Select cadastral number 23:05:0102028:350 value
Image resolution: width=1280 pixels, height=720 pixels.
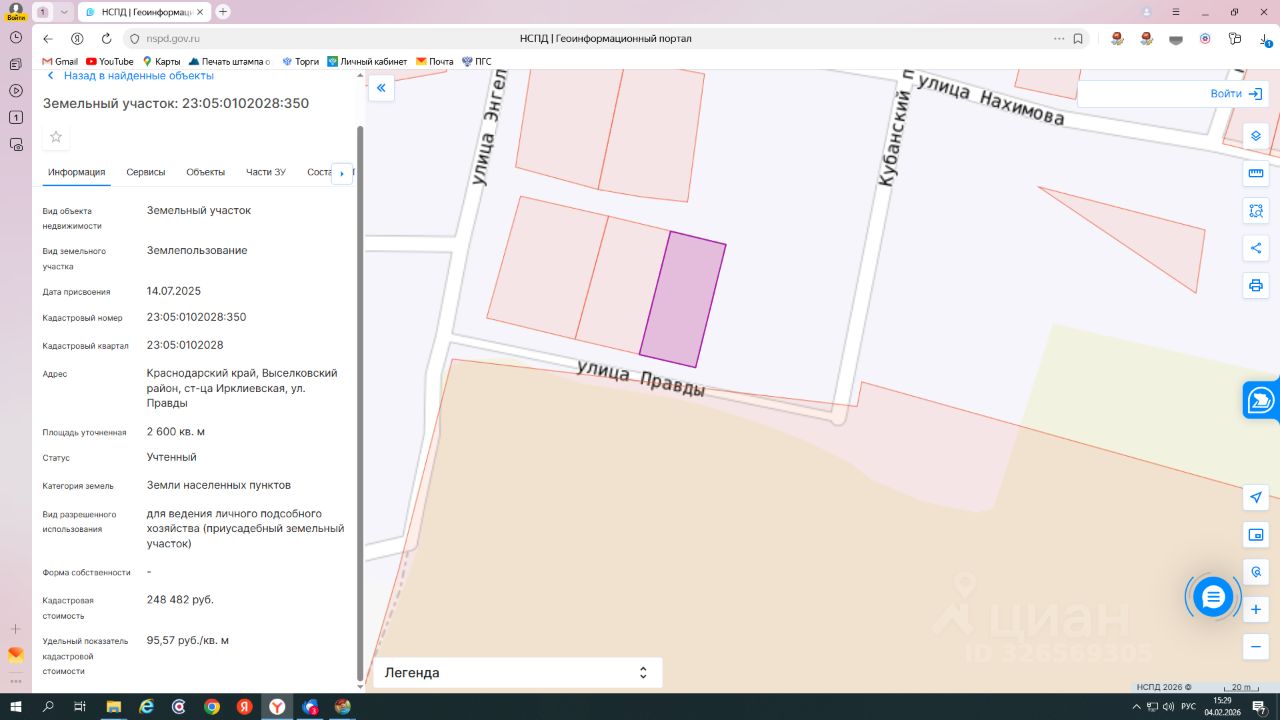pyautogui.click(x=196, y=317)
